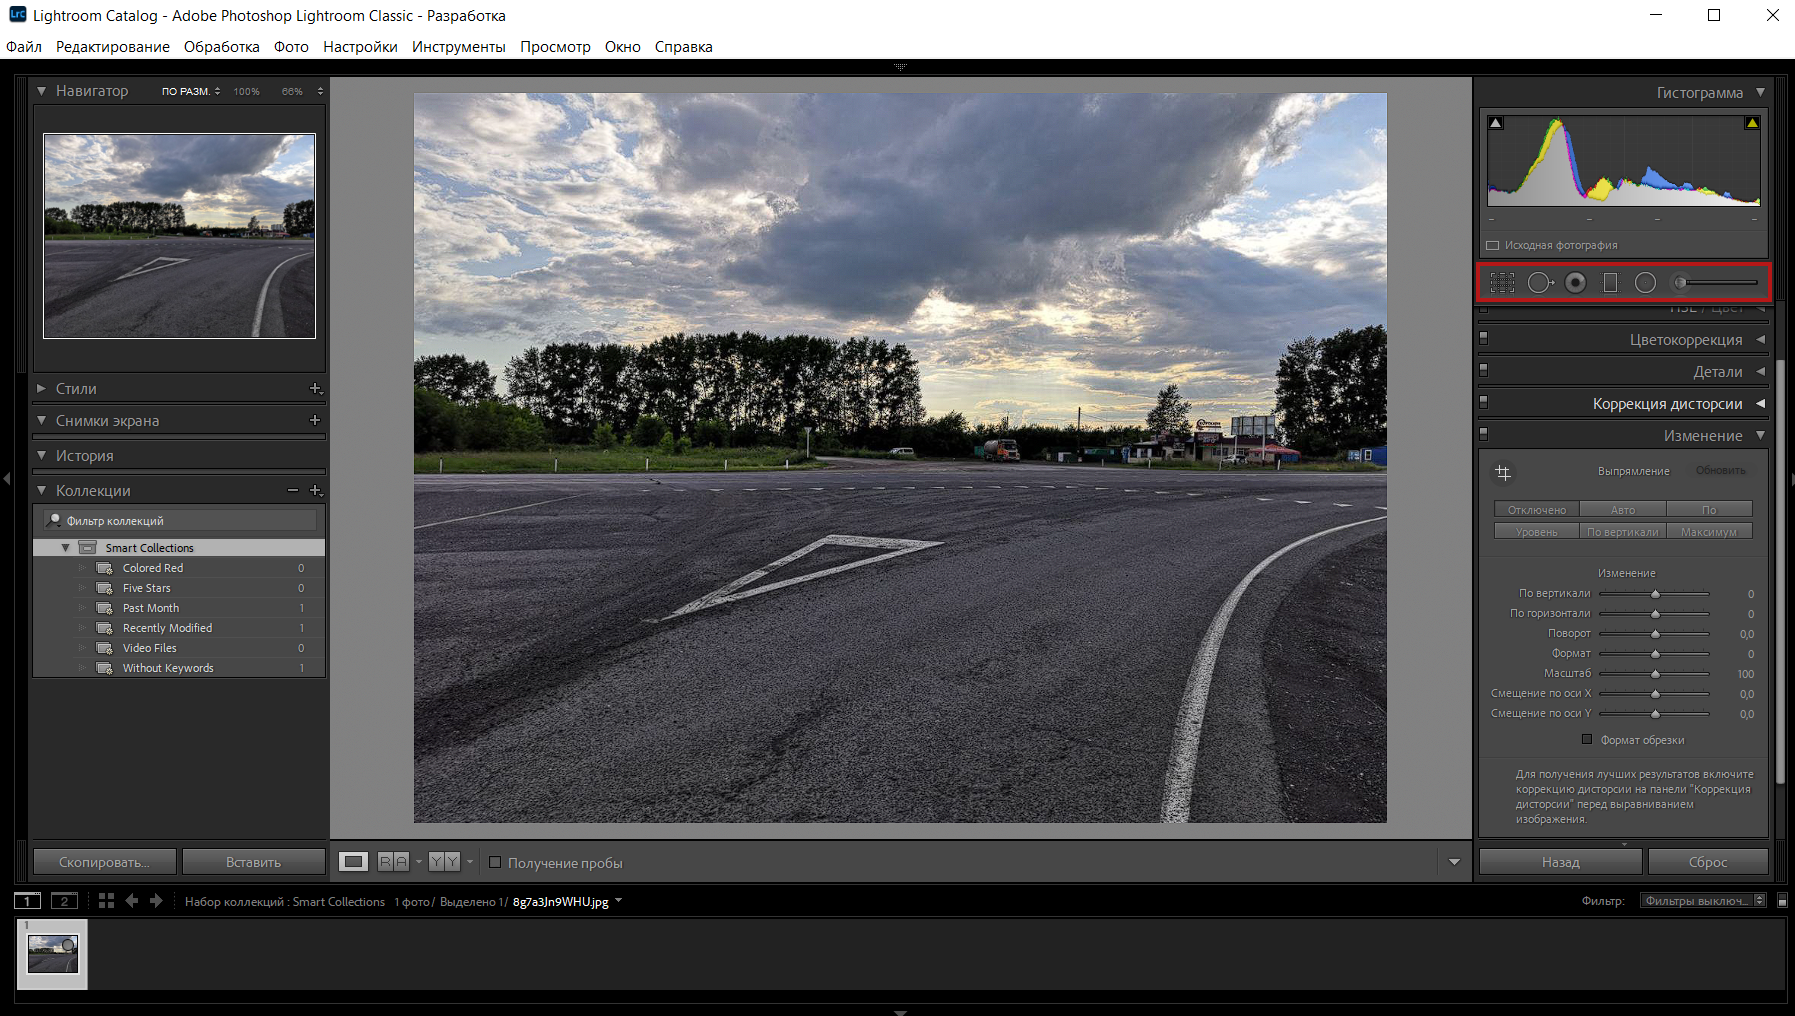This screenshot has height=1016, width=1795.
Task: Activate the Spot Removal tool
Action: pyautogui.click(x=1540, y=283)
